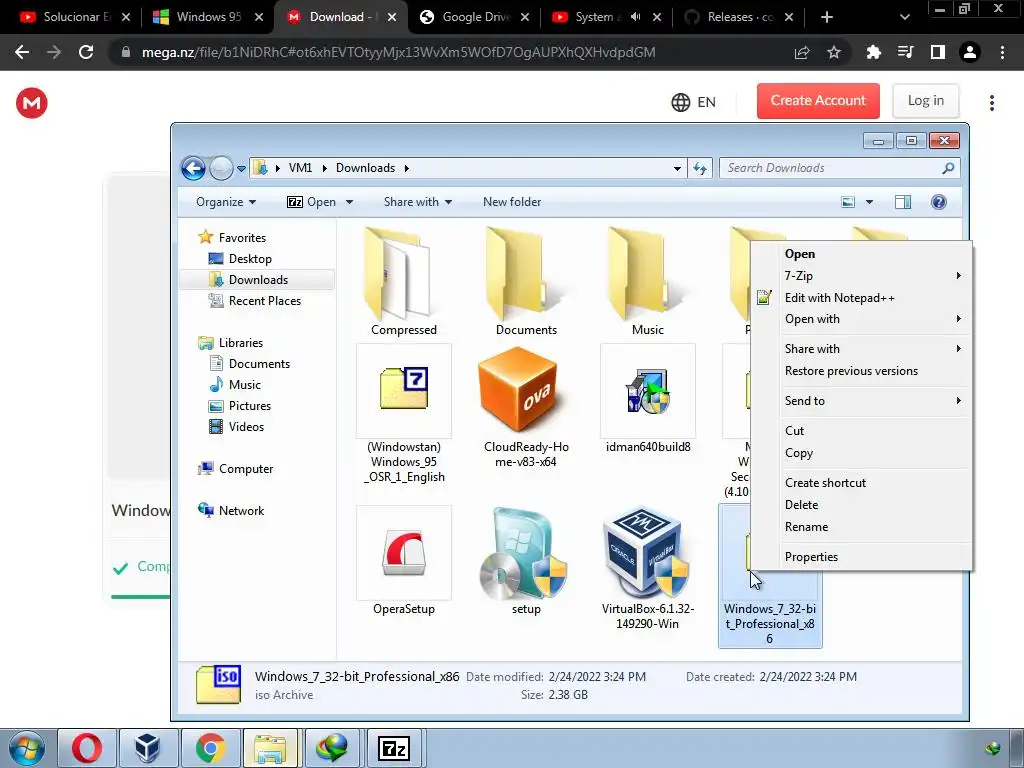Launch Opera from the taskbar
Image resolution: width=1024 pixels, height=768 pixels.
(x=86, y=748)
